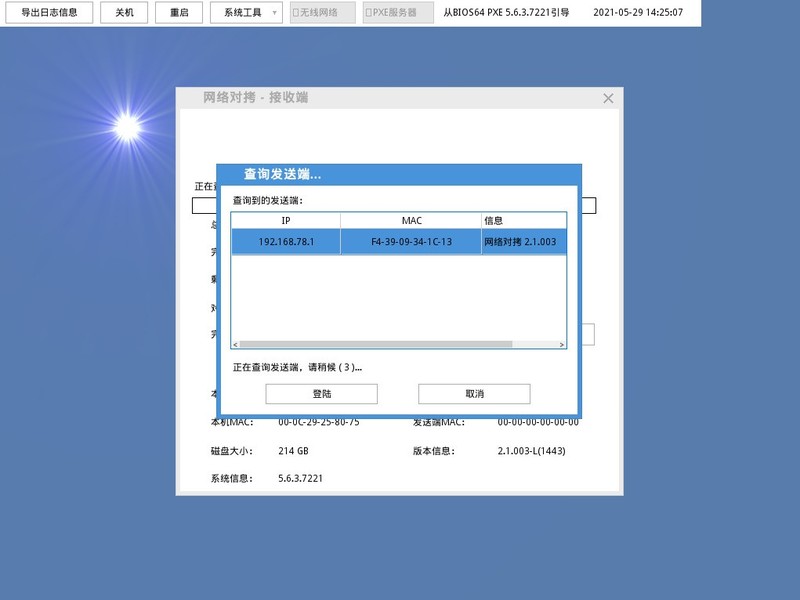Click the 登陆 (Login) button
The height and width of the screenshot is (600, 800).
pyautogui.click(x=324, y=392)
